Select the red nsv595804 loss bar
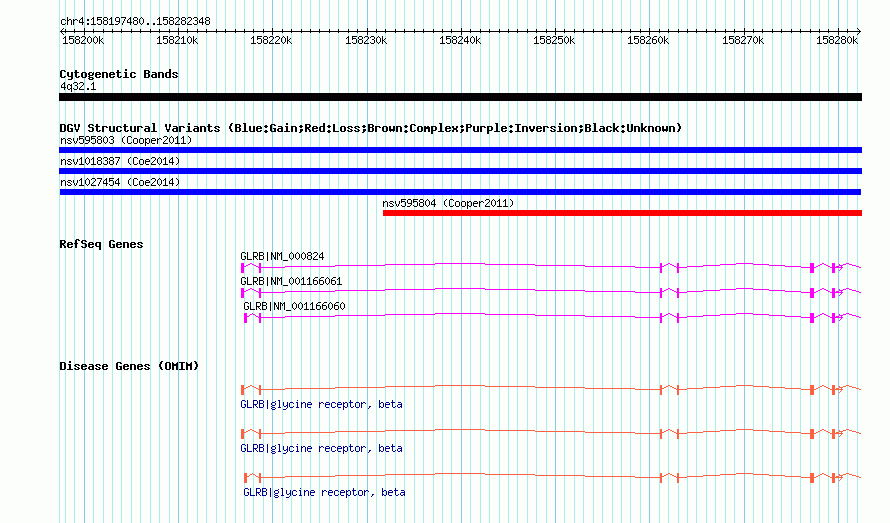890x523 pixels. click(623, 213)
